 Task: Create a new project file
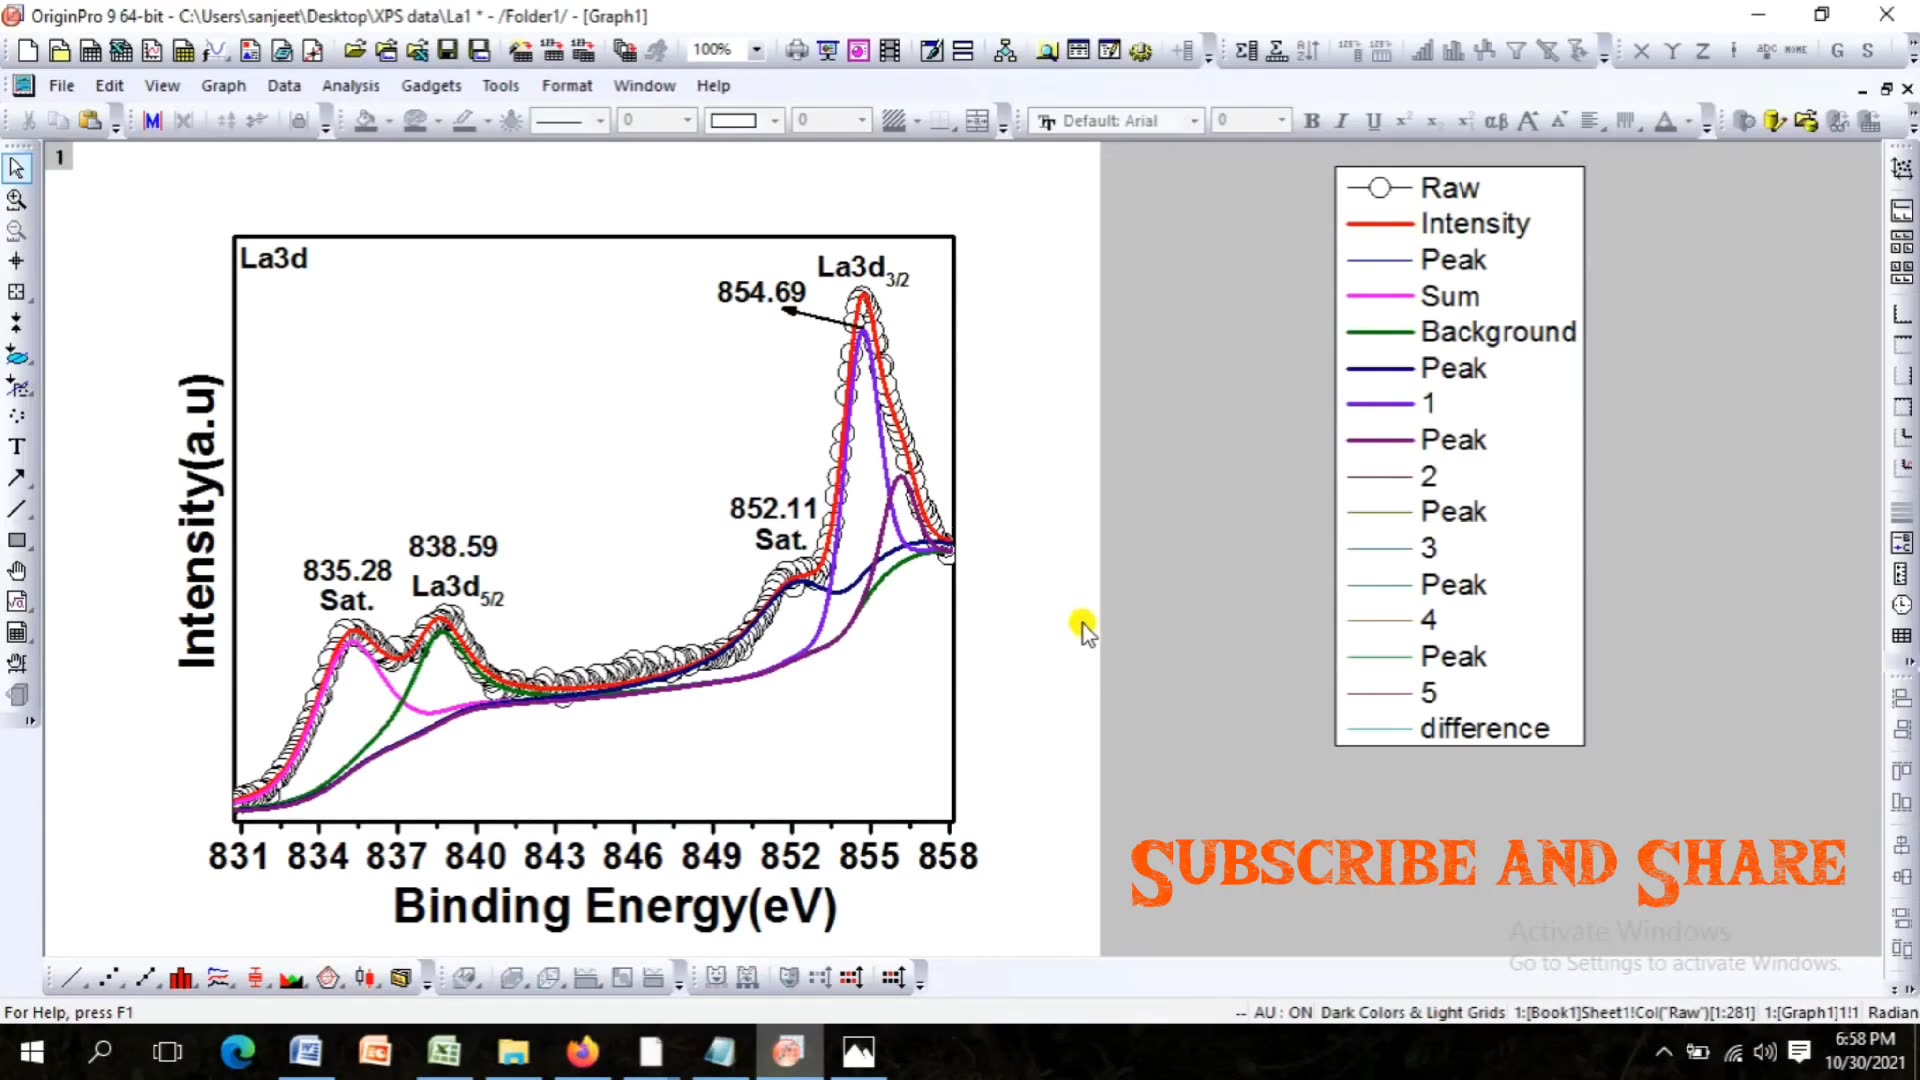point(26,50)
